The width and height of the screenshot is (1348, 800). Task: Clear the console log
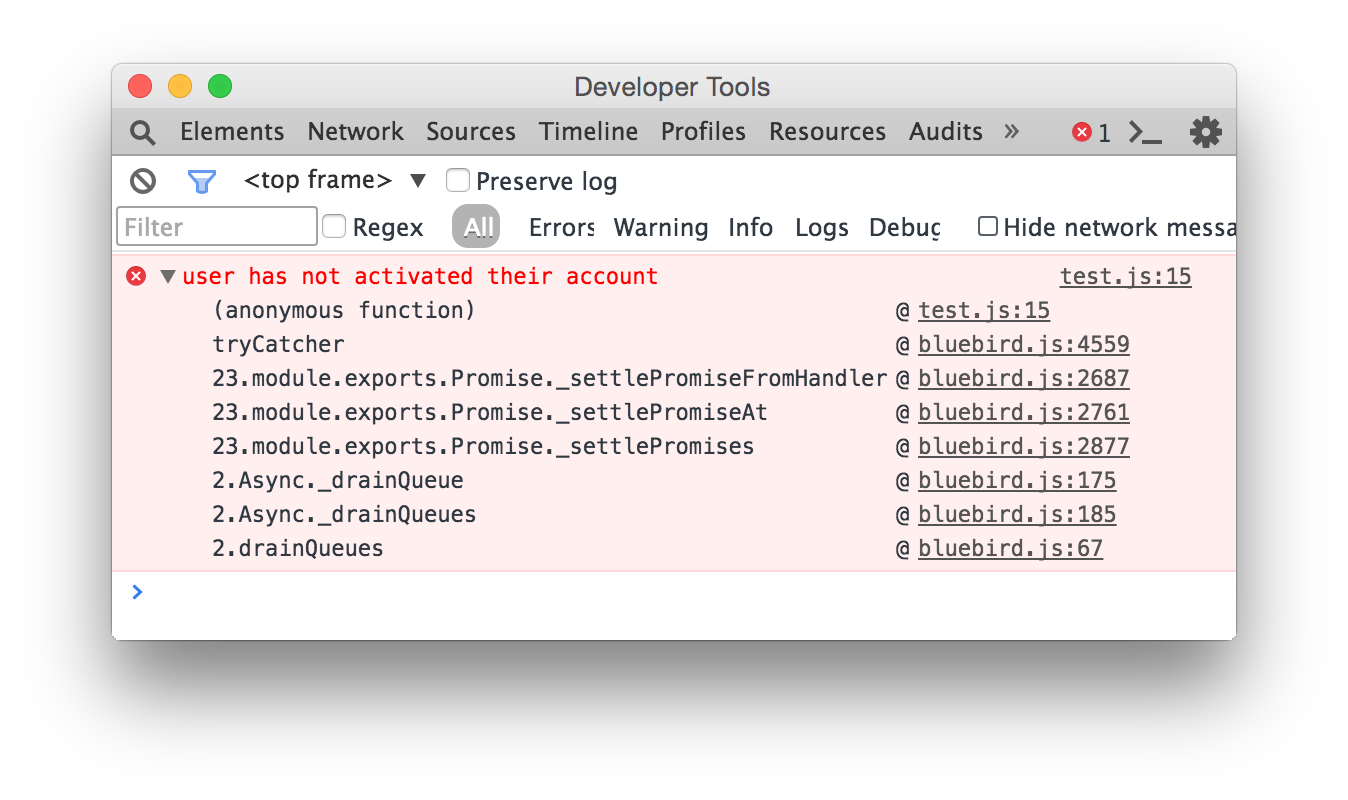click(x=143, y=181)
